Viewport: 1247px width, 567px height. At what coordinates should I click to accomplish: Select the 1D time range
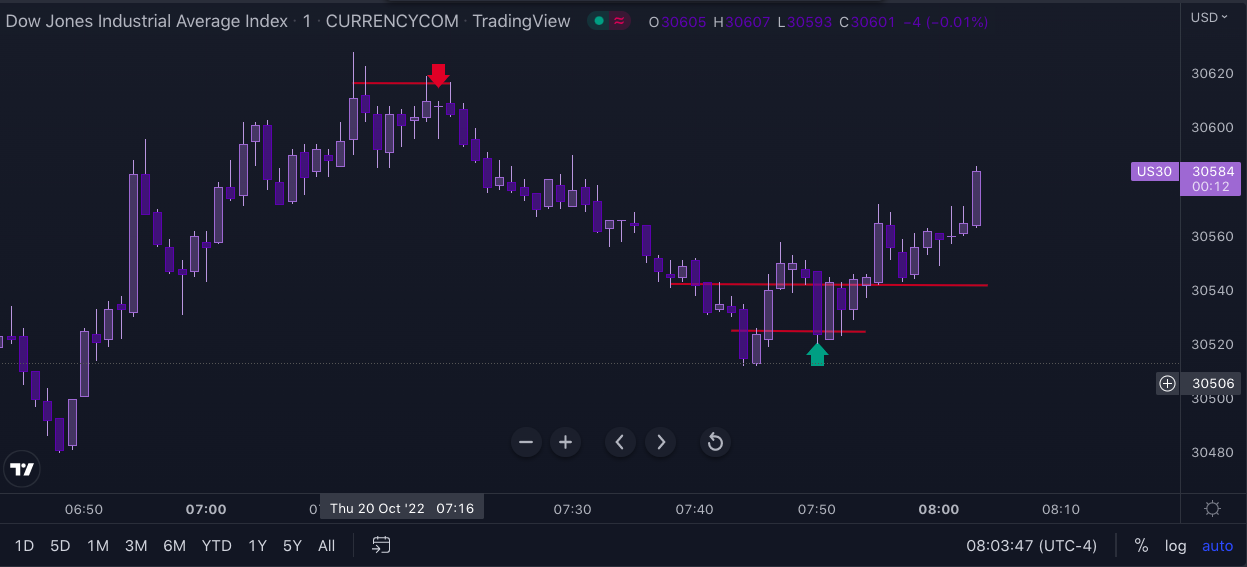24,546
